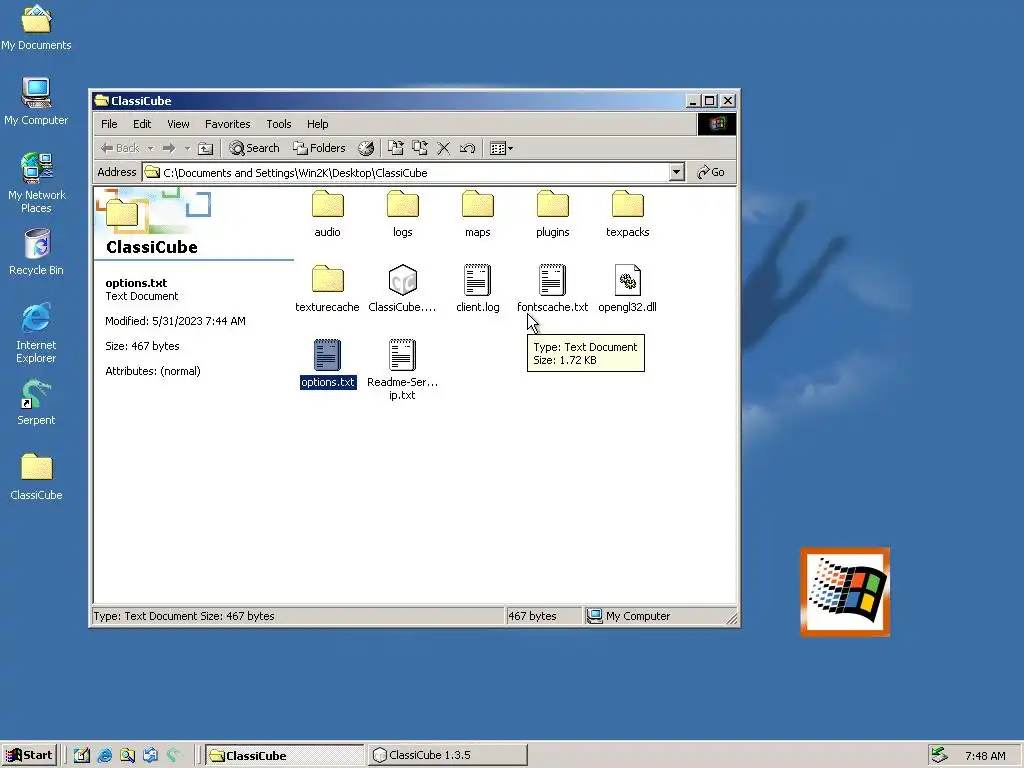1024x768 pixels.
Task: Switch to ClassiCube 1.3.5 taskbar button
Action: pyautogui.click(x=447, y=755)
